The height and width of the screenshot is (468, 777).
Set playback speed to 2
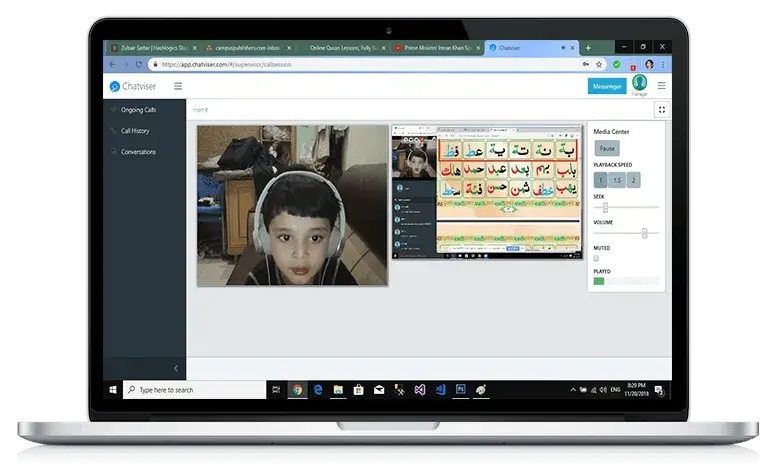pos(632,180)
